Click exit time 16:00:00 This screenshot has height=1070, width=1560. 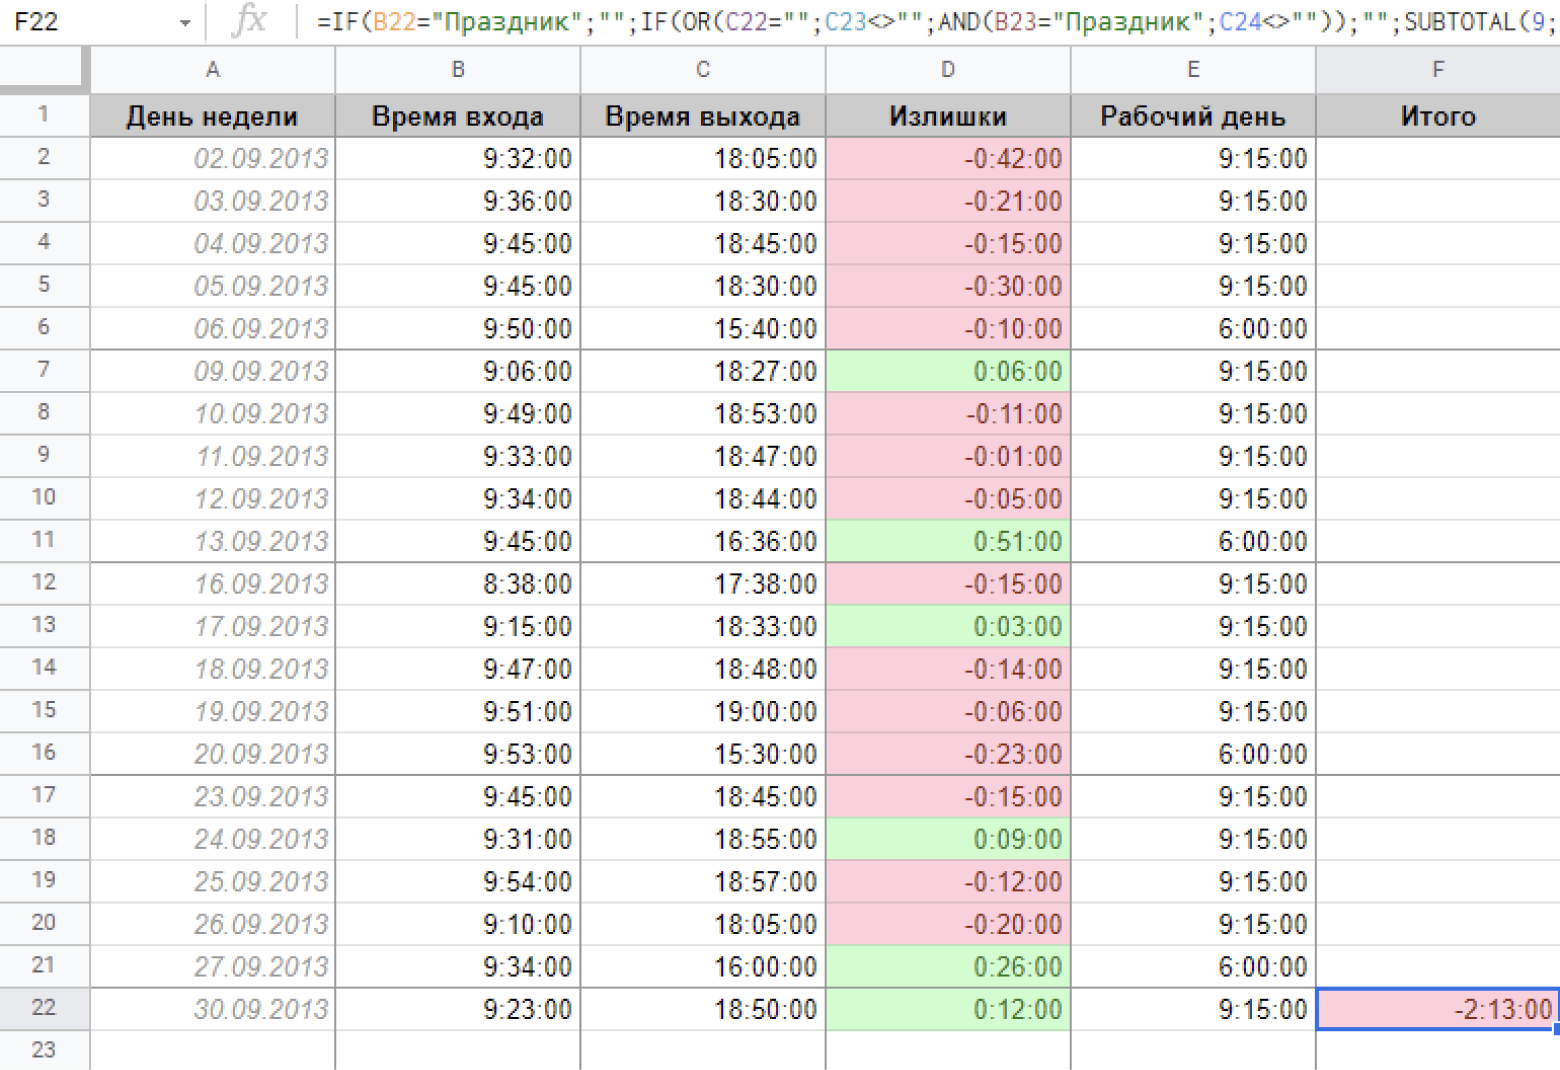[703, 967]
